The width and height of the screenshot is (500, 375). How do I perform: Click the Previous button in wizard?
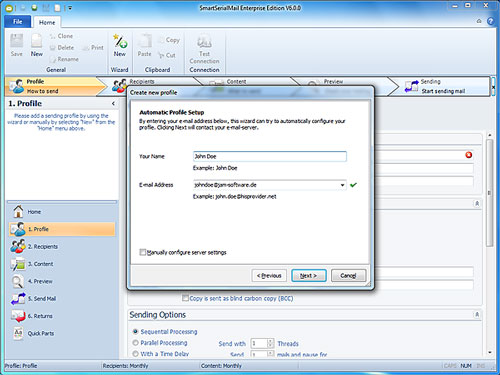tap(269, 276)
